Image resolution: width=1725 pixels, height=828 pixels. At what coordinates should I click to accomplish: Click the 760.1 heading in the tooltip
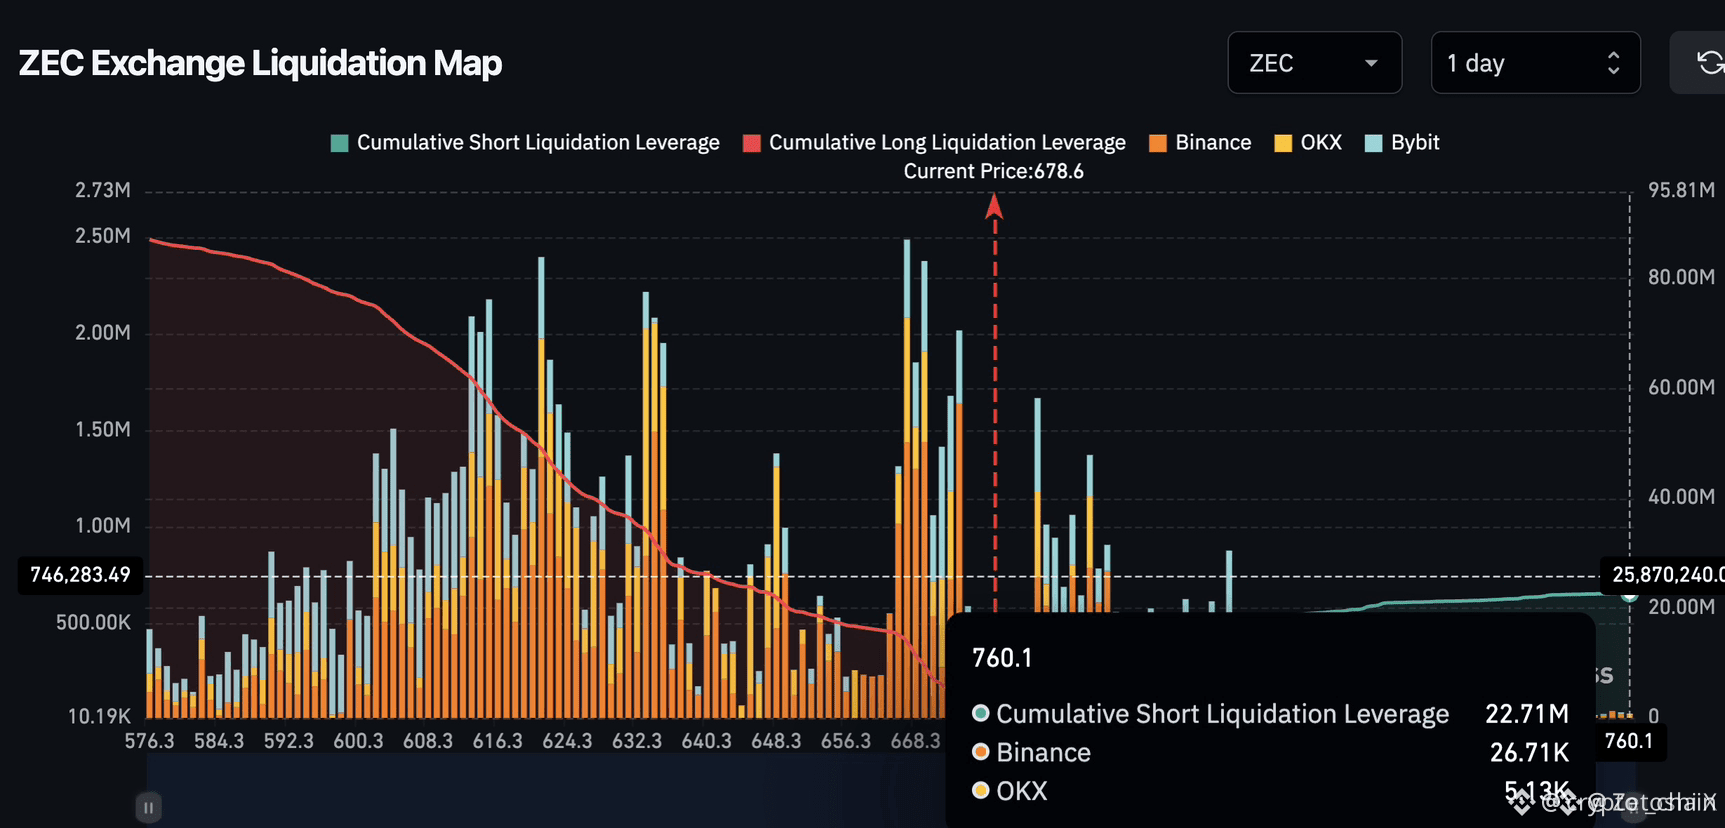[1002, 658]
